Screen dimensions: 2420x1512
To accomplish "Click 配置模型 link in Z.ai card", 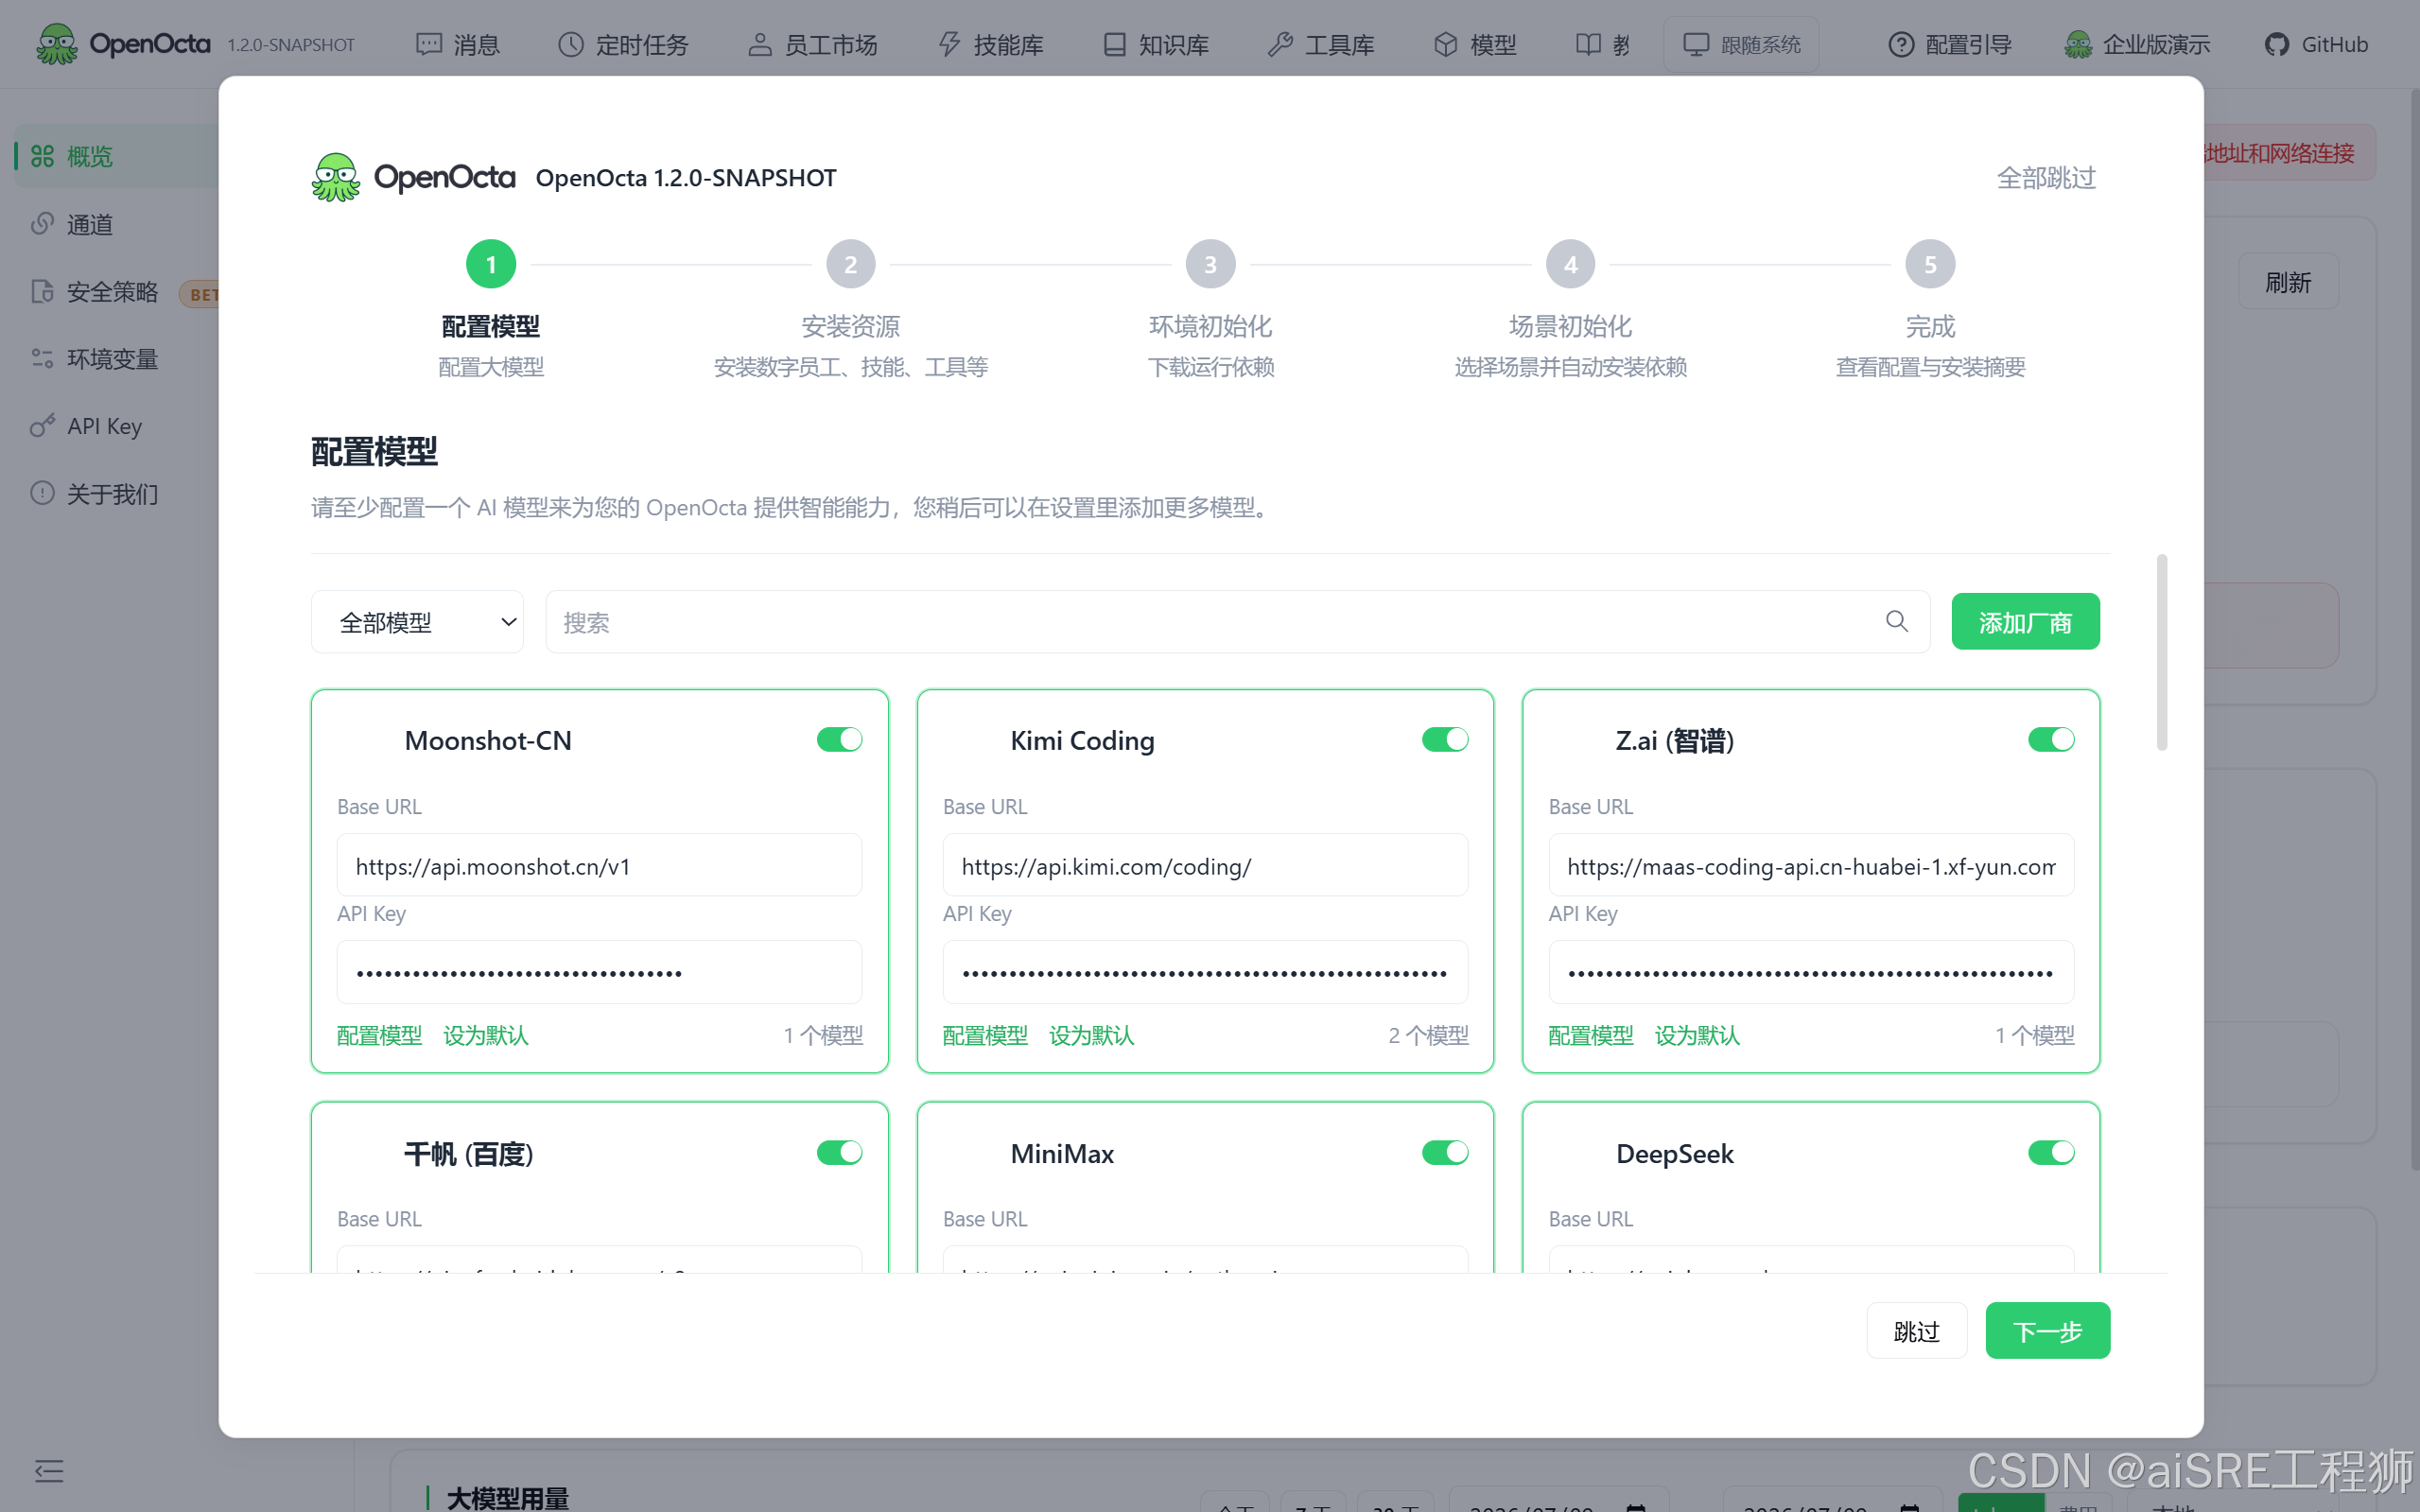I will (x=1592, y=1035).
